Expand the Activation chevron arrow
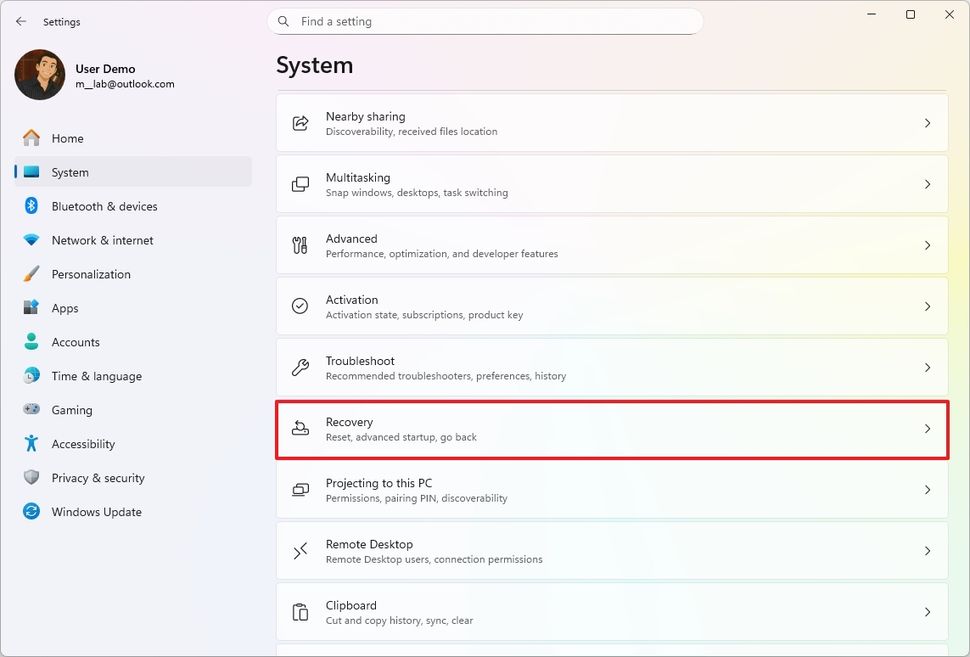Screen dimensions: 970x657 (927, 307)
